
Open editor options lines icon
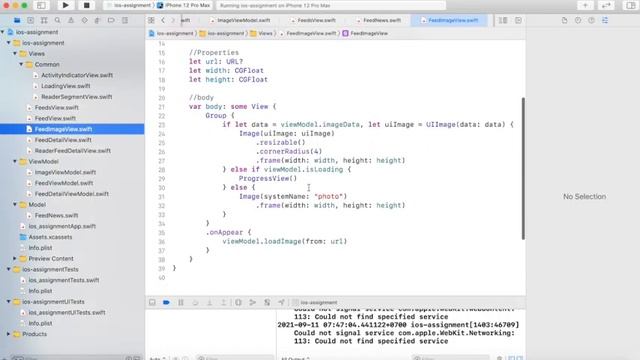pyautogui.click(x=503, y=20)
